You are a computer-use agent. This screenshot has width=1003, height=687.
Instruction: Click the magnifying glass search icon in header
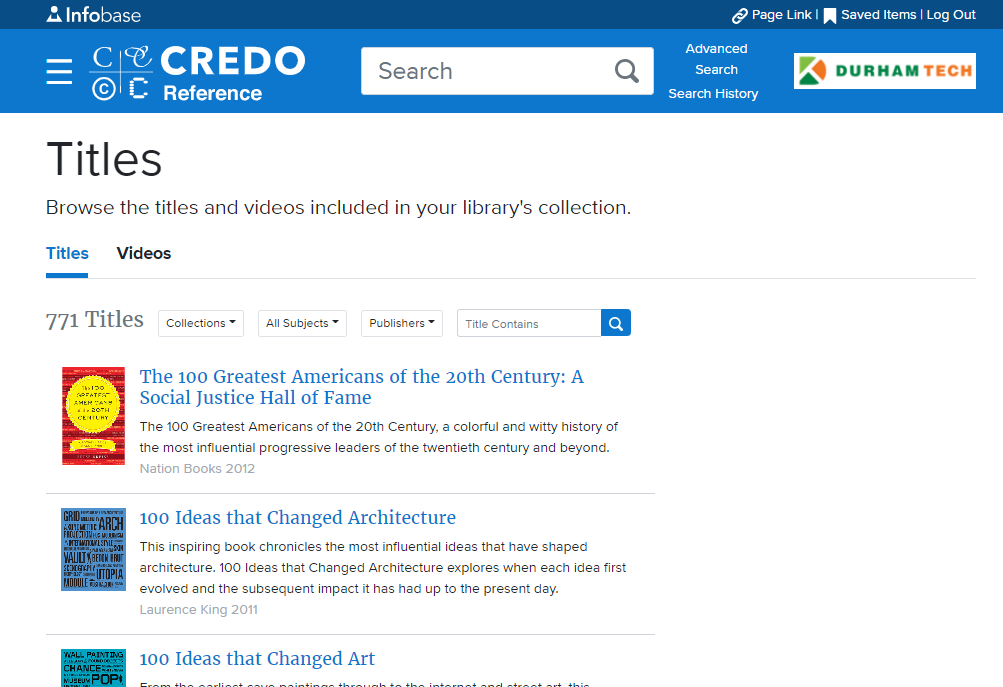[x=627, y=71]
